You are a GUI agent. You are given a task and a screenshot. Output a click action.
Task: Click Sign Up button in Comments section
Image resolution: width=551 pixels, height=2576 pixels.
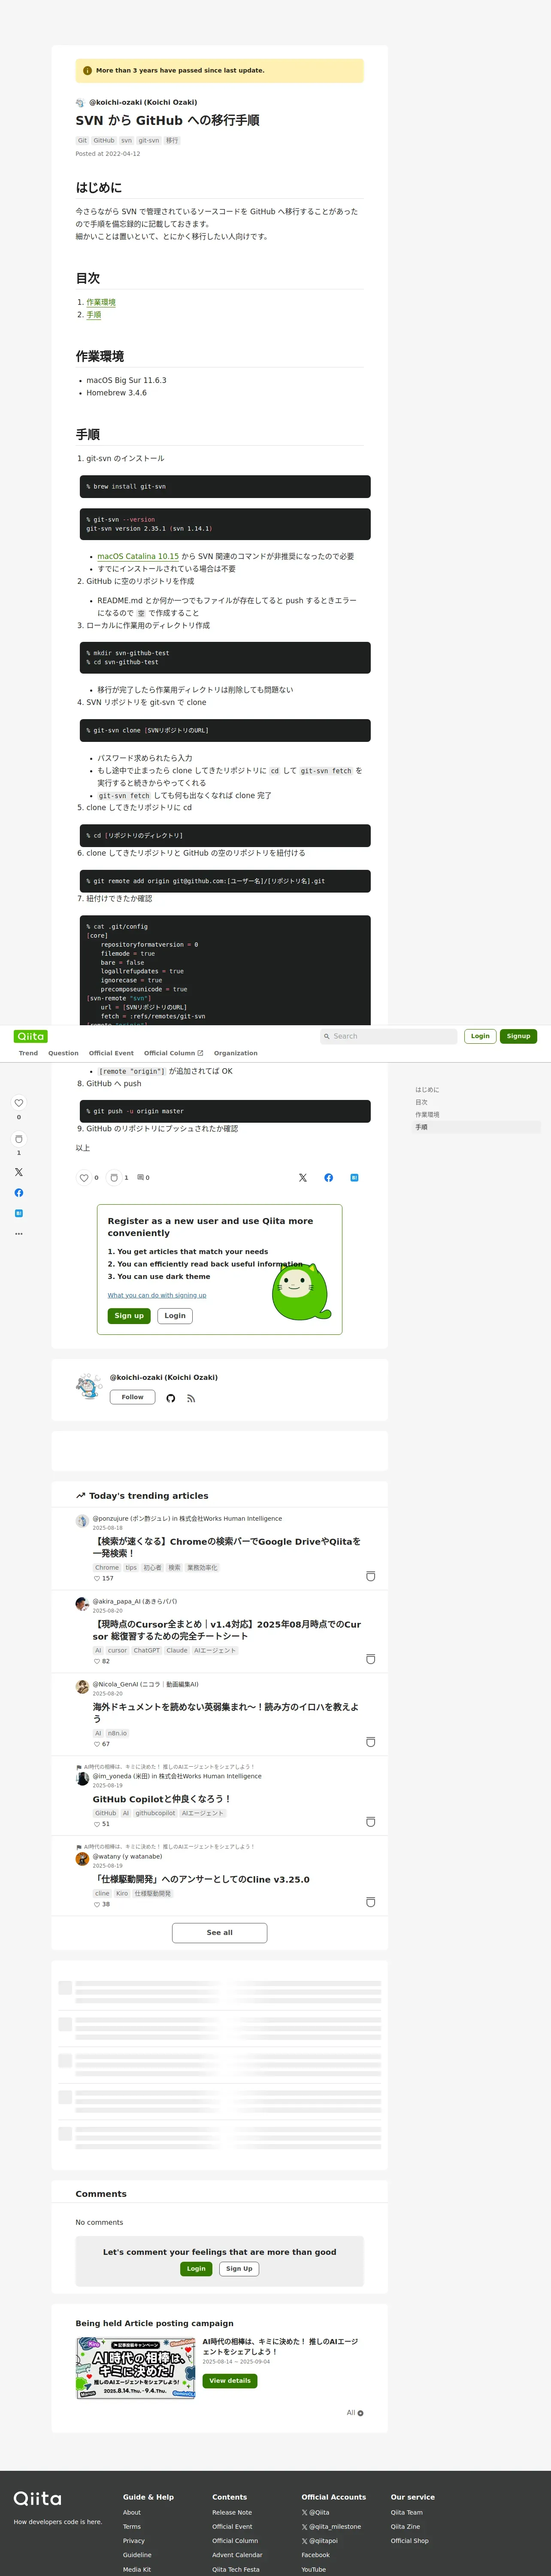coord(239,2269)
